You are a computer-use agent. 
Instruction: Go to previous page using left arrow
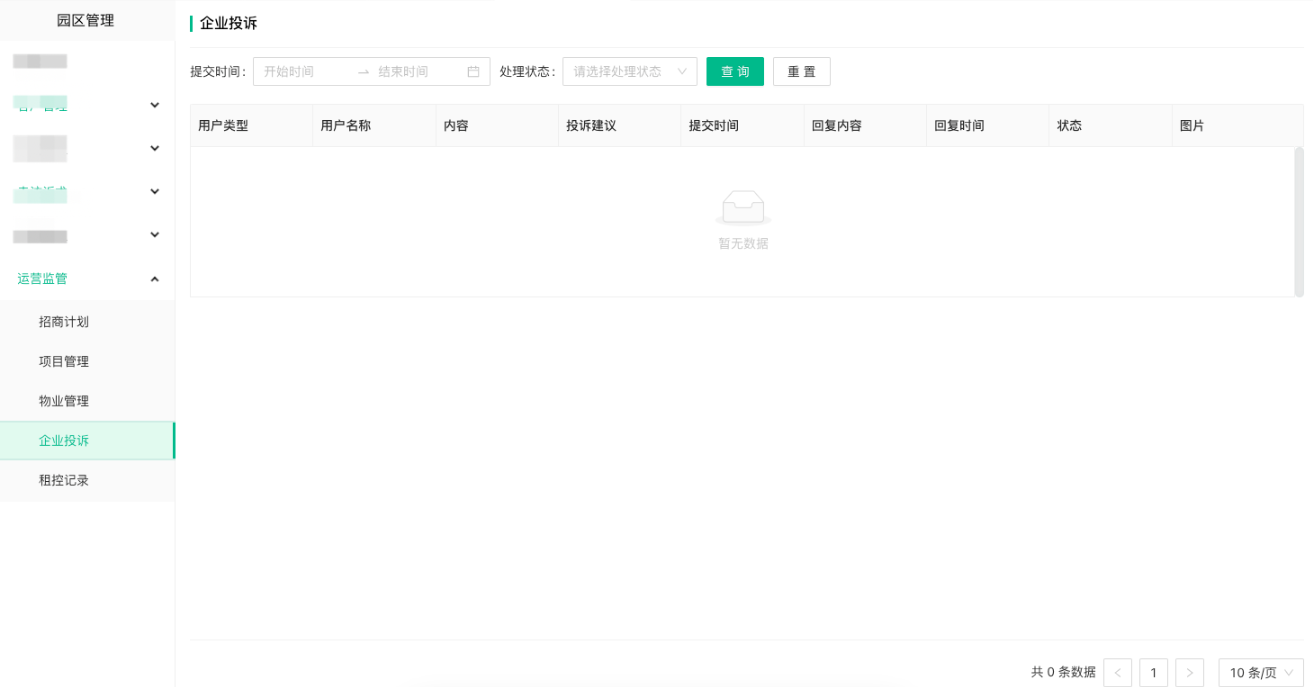tap(1118, 673)
